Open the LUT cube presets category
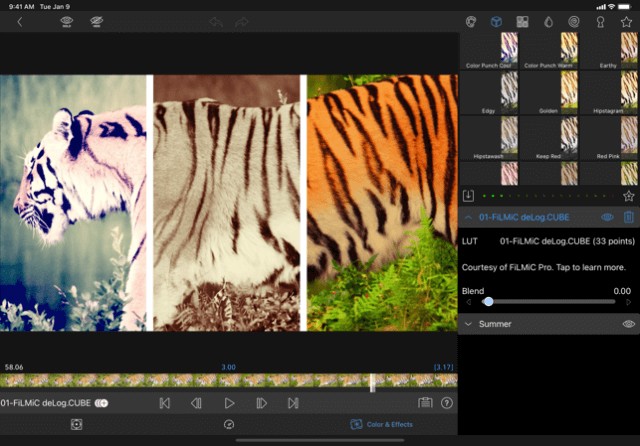The height and width of the screenshot is (446, 640). pos(496,21)
